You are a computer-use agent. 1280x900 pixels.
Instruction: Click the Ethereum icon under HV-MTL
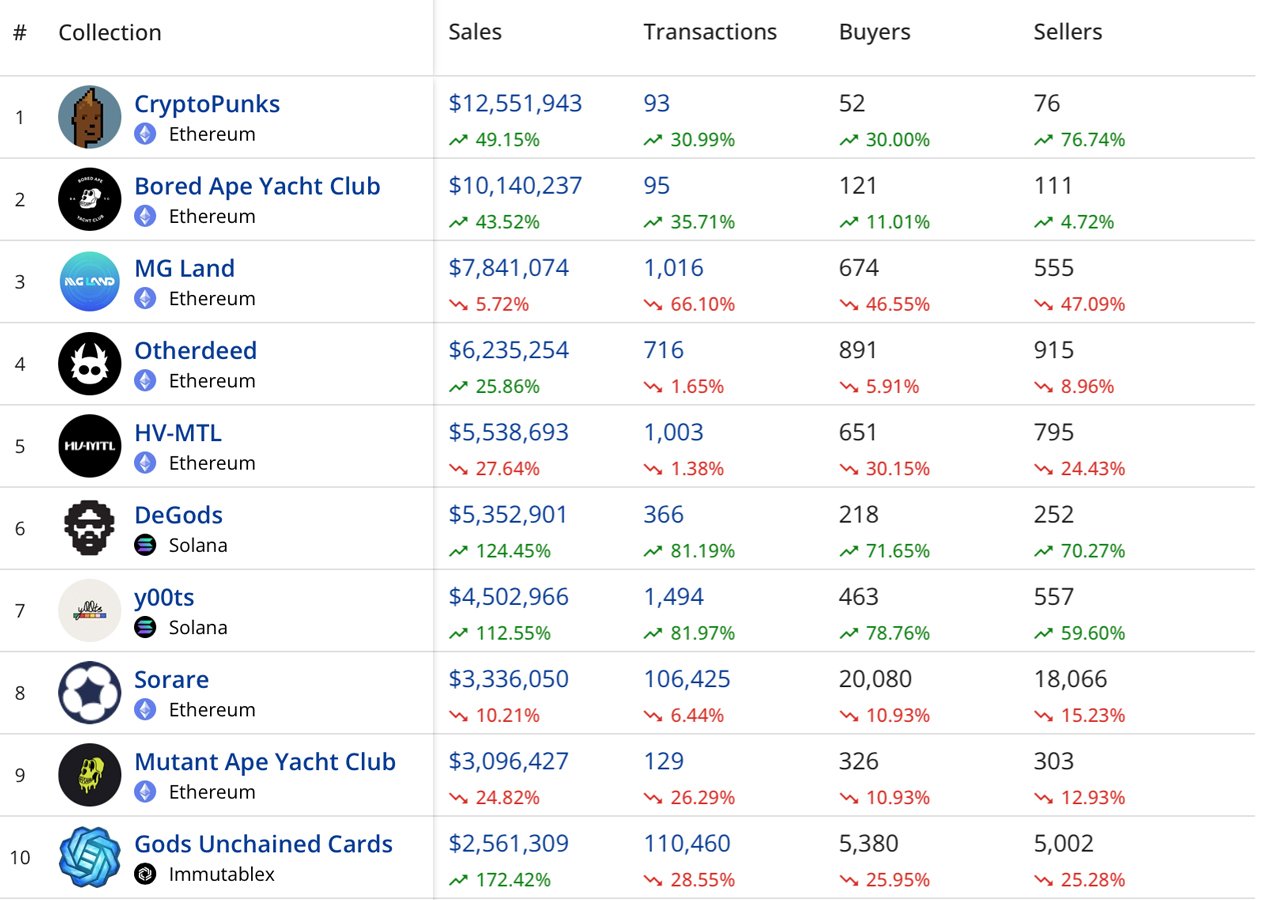point(146,463)
